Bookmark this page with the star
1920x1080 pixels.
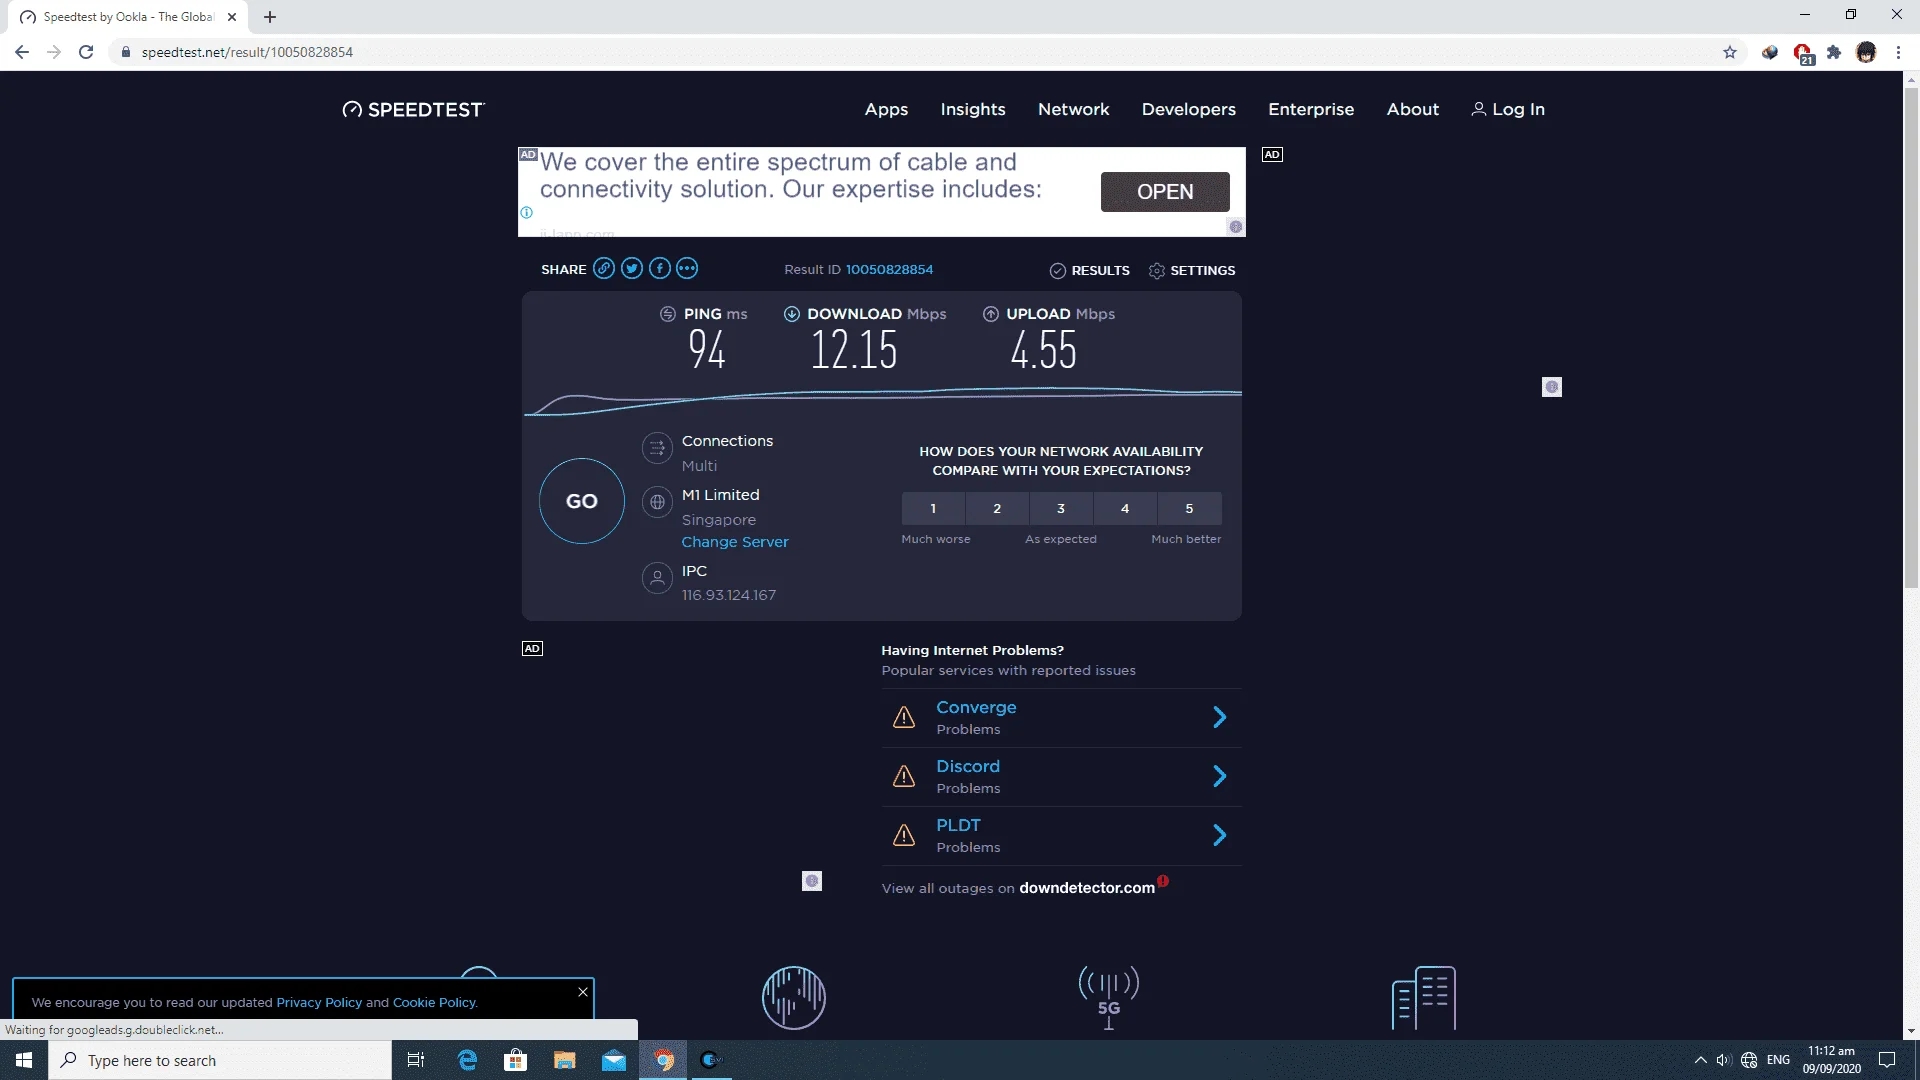click(1730, 52)
